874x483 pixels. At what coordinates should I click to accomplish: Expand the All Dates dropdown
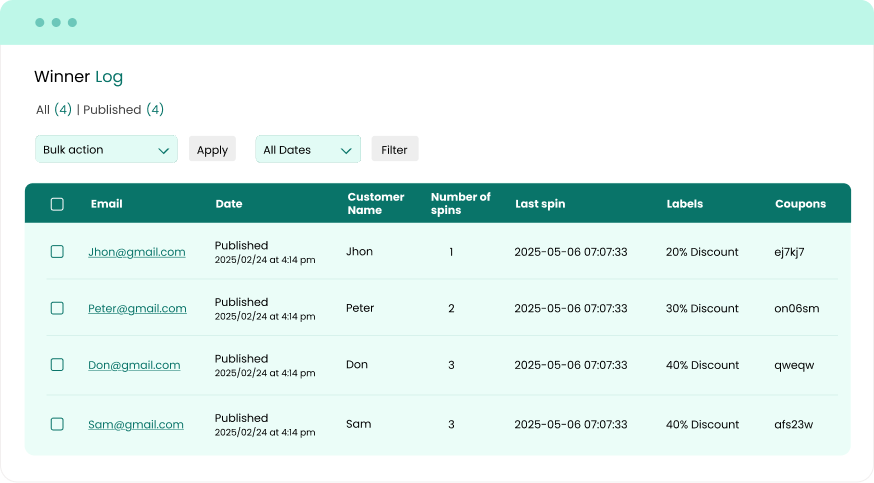[x=307, y=149]
